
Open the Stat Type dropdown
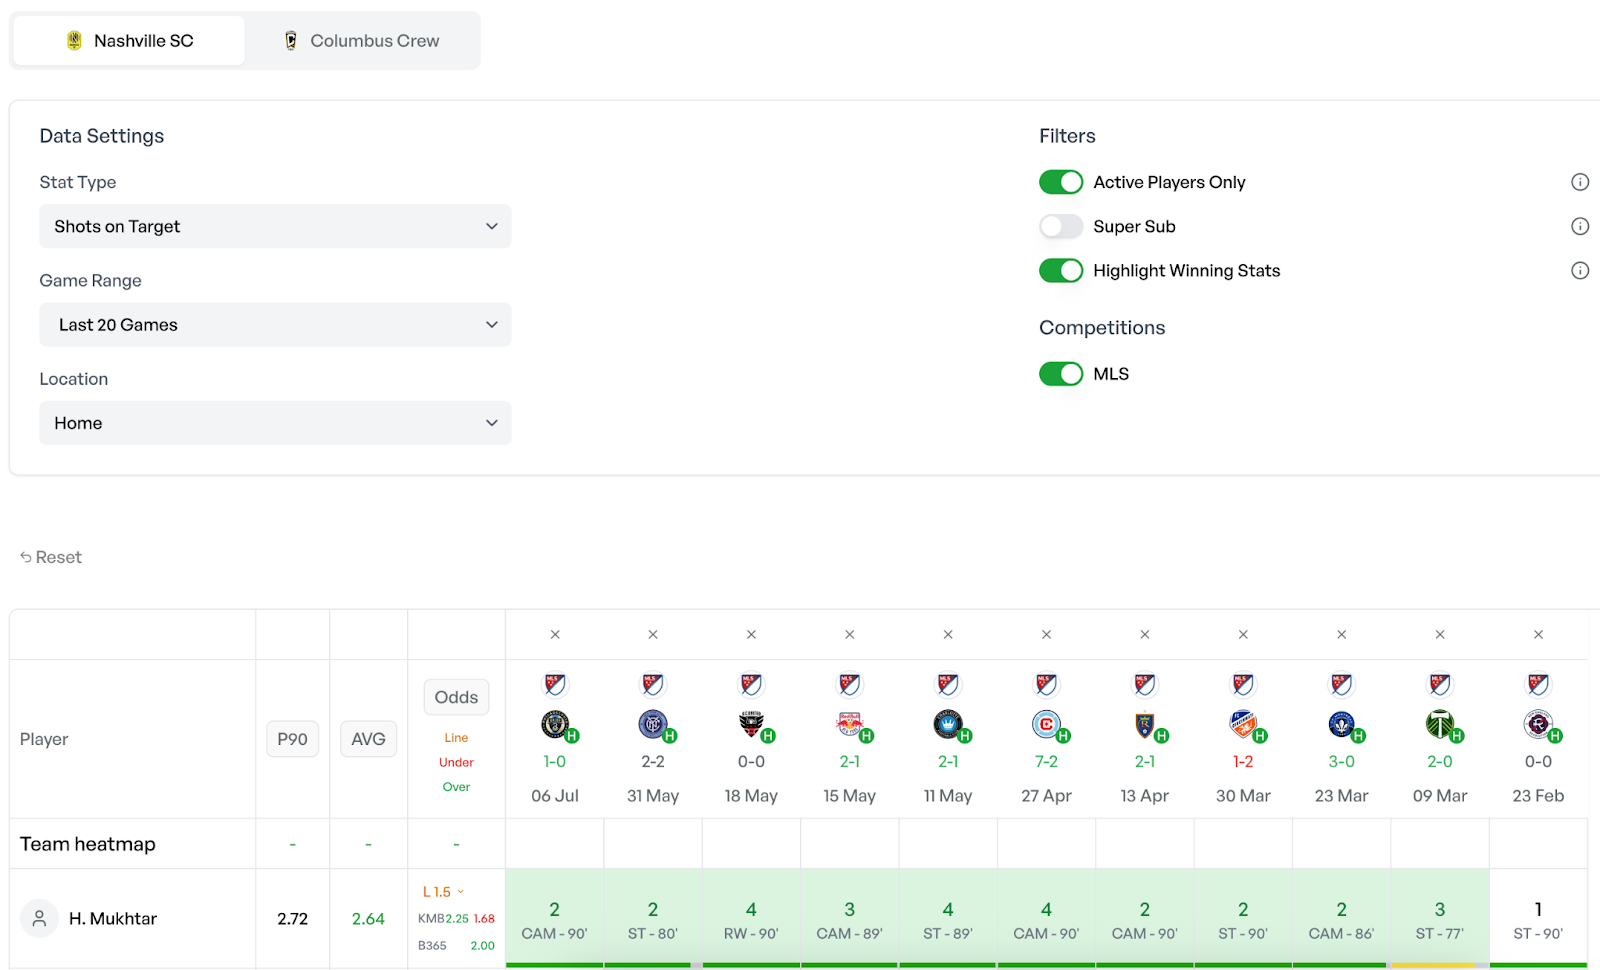pyautogui.click(x=275, y=226)
